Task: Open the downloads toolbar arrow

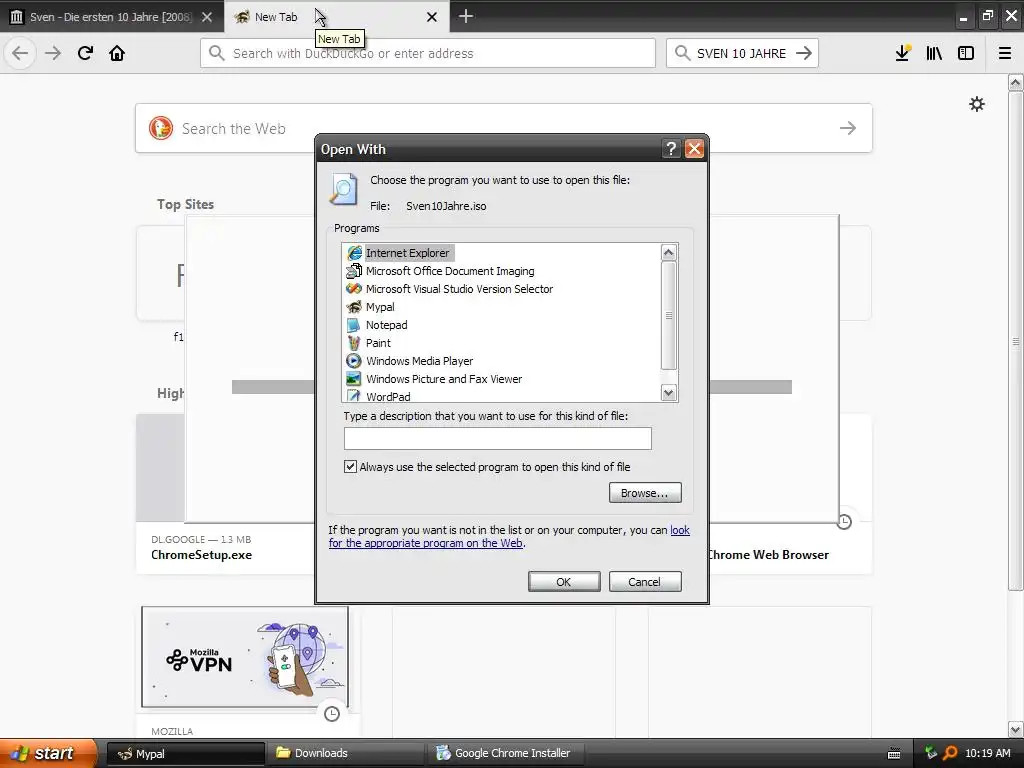Action: [903, 53]
